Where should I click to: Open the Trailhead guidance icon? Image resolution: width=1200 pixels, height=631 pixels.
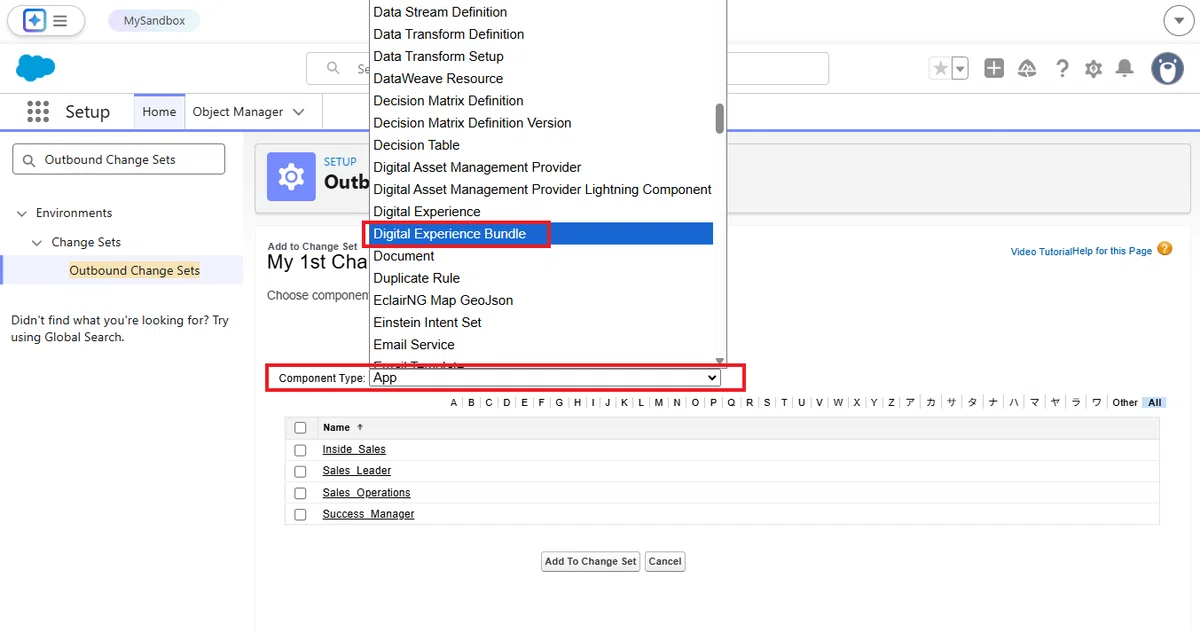tap(1027, 68)
